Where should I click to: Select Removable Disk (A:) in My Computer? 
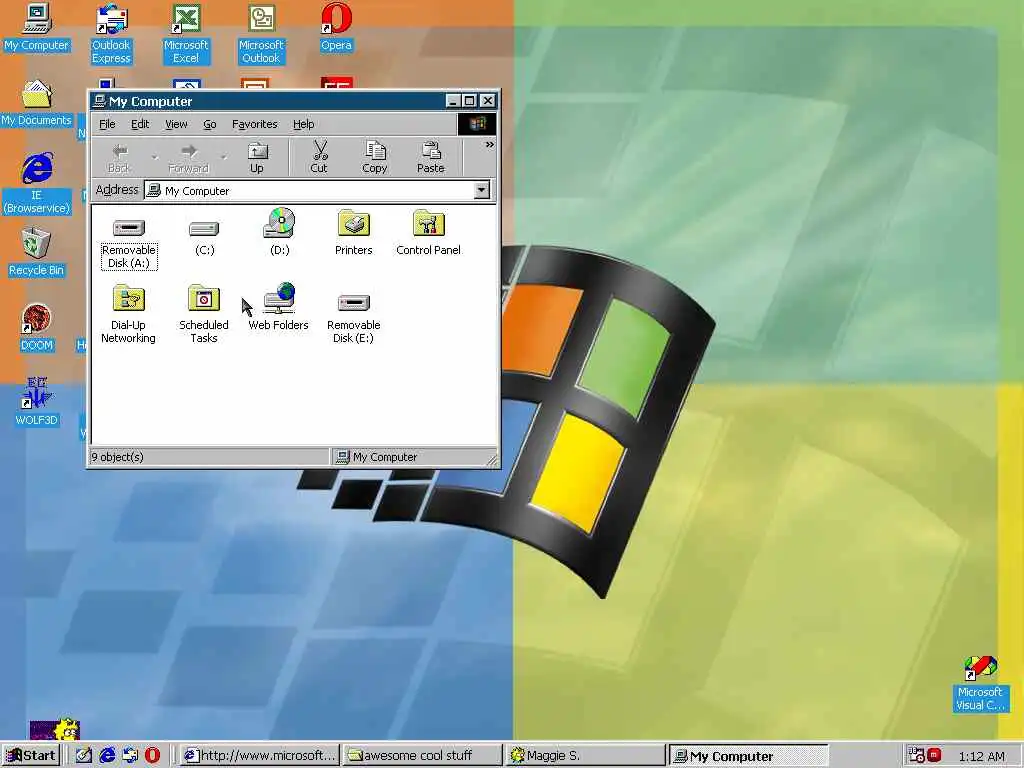pos(129,244)
